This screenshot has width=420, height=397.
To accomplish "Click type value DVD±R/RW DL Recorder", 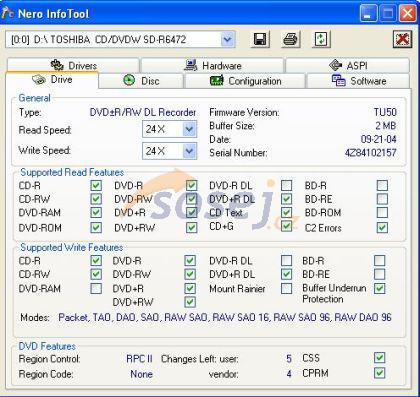I will point(143,112).
